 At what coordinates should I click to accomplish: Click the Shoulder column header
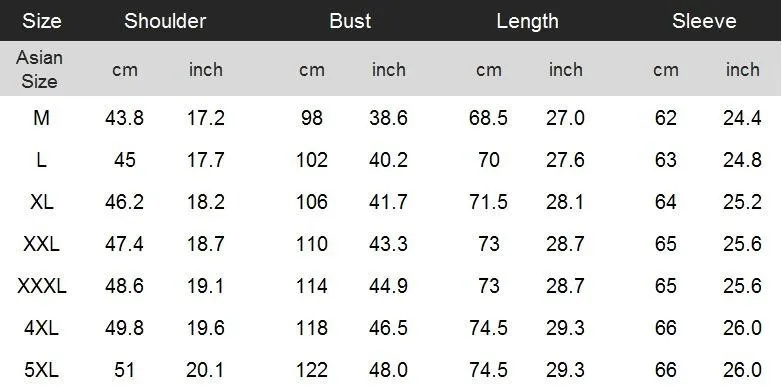(165, 21)
